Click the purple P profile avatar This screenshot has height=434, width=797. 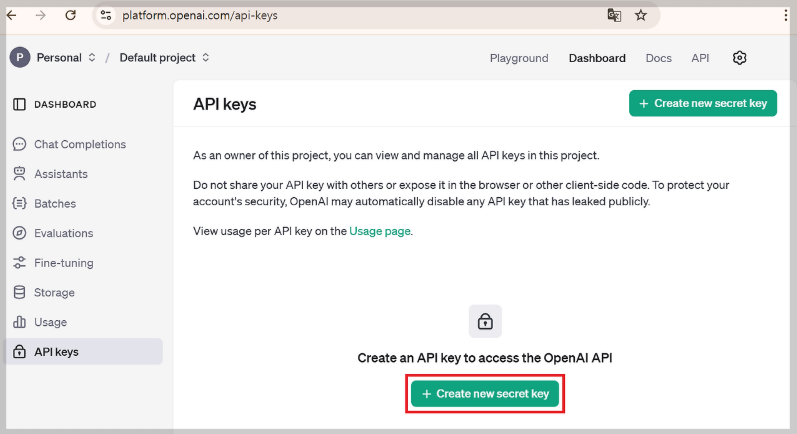click(20, 57)
